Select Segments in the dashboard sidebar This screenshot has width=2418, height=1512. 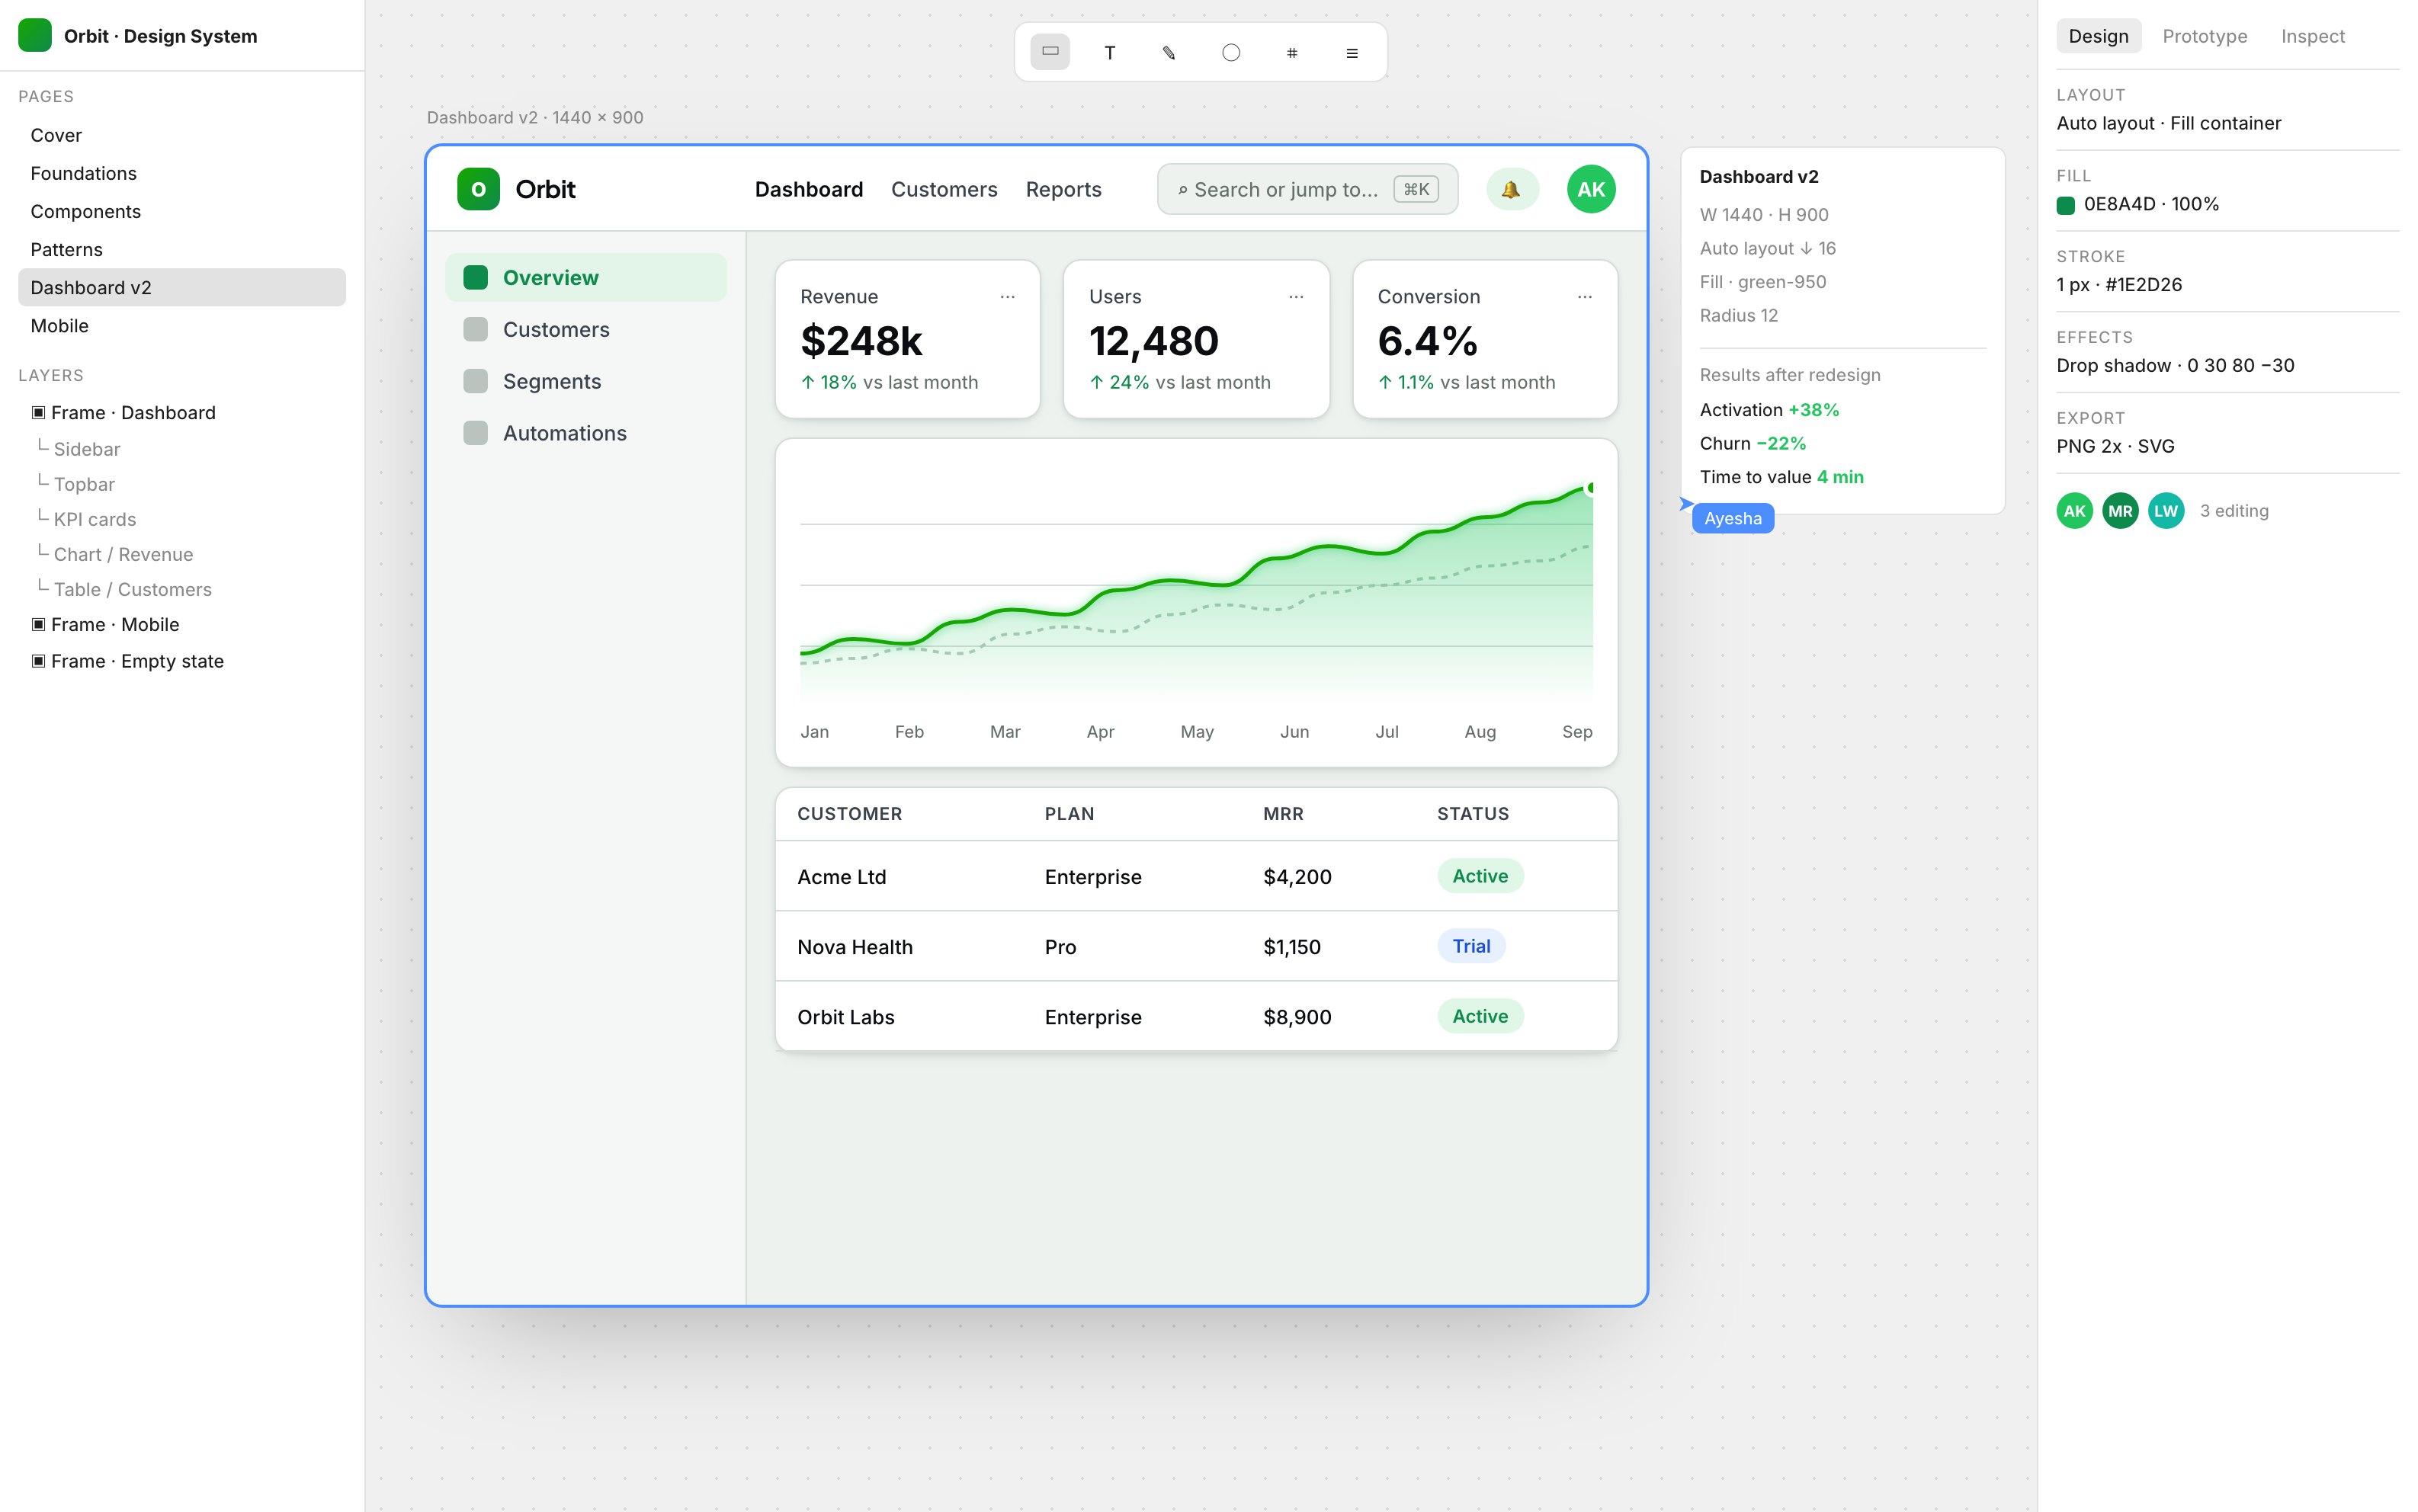[x=586, y=381]
